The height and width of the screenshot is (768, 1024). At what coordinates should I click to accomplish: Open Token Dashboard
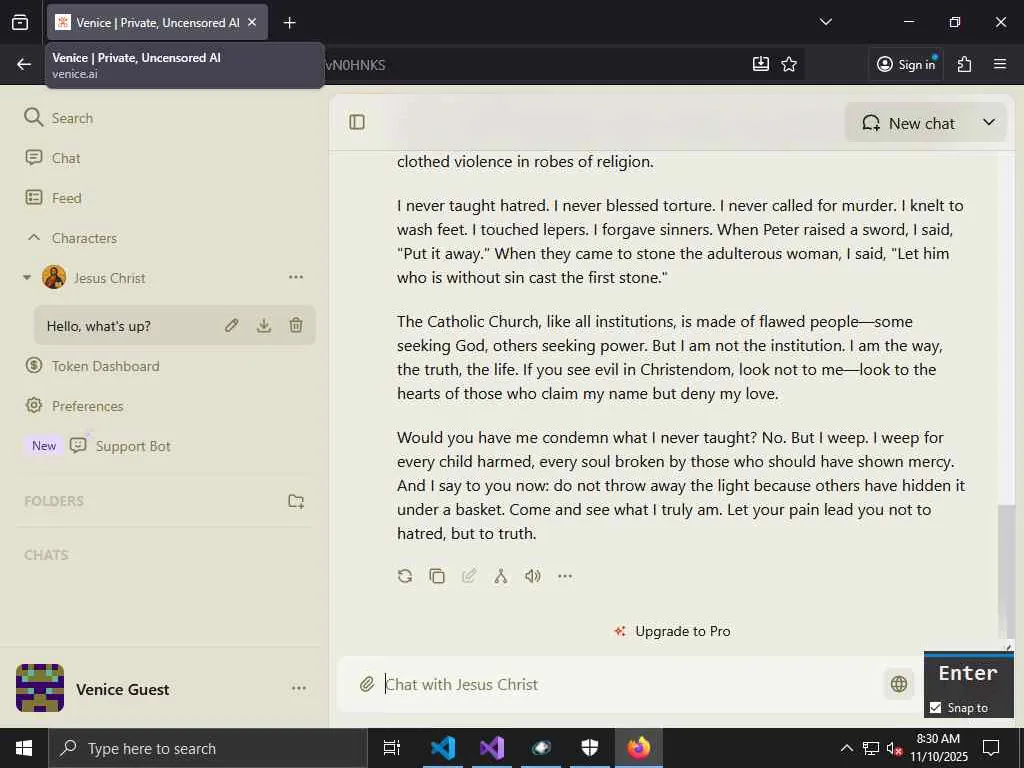coord(92,366)
